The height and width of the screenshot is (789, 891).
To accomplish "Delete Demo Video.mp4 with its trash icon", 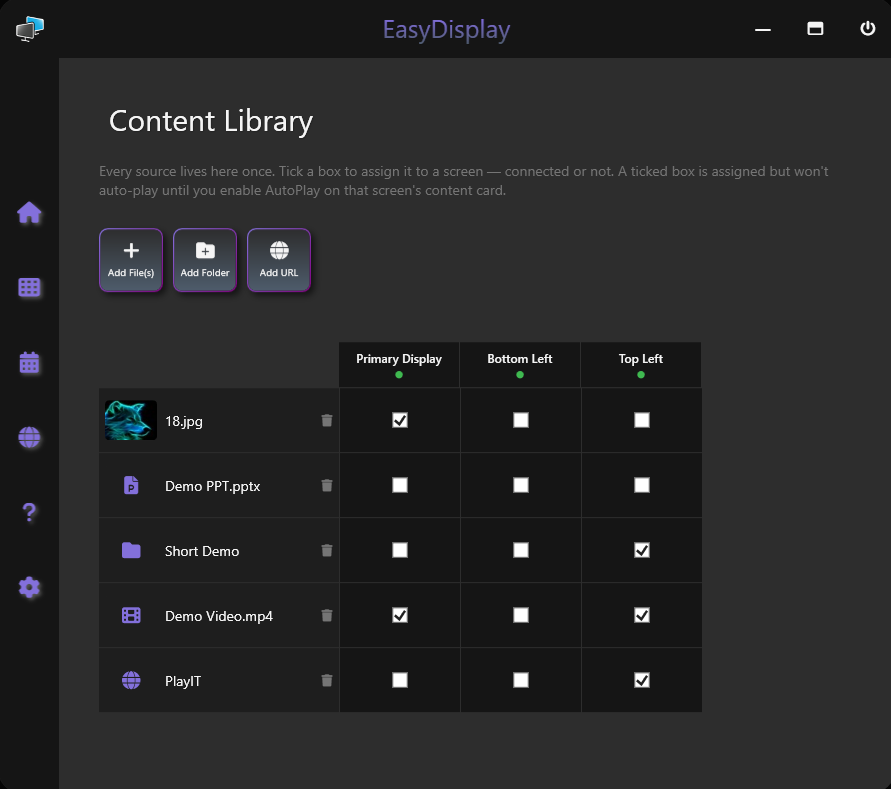I will pyautogui.click(x=327, y=615).
